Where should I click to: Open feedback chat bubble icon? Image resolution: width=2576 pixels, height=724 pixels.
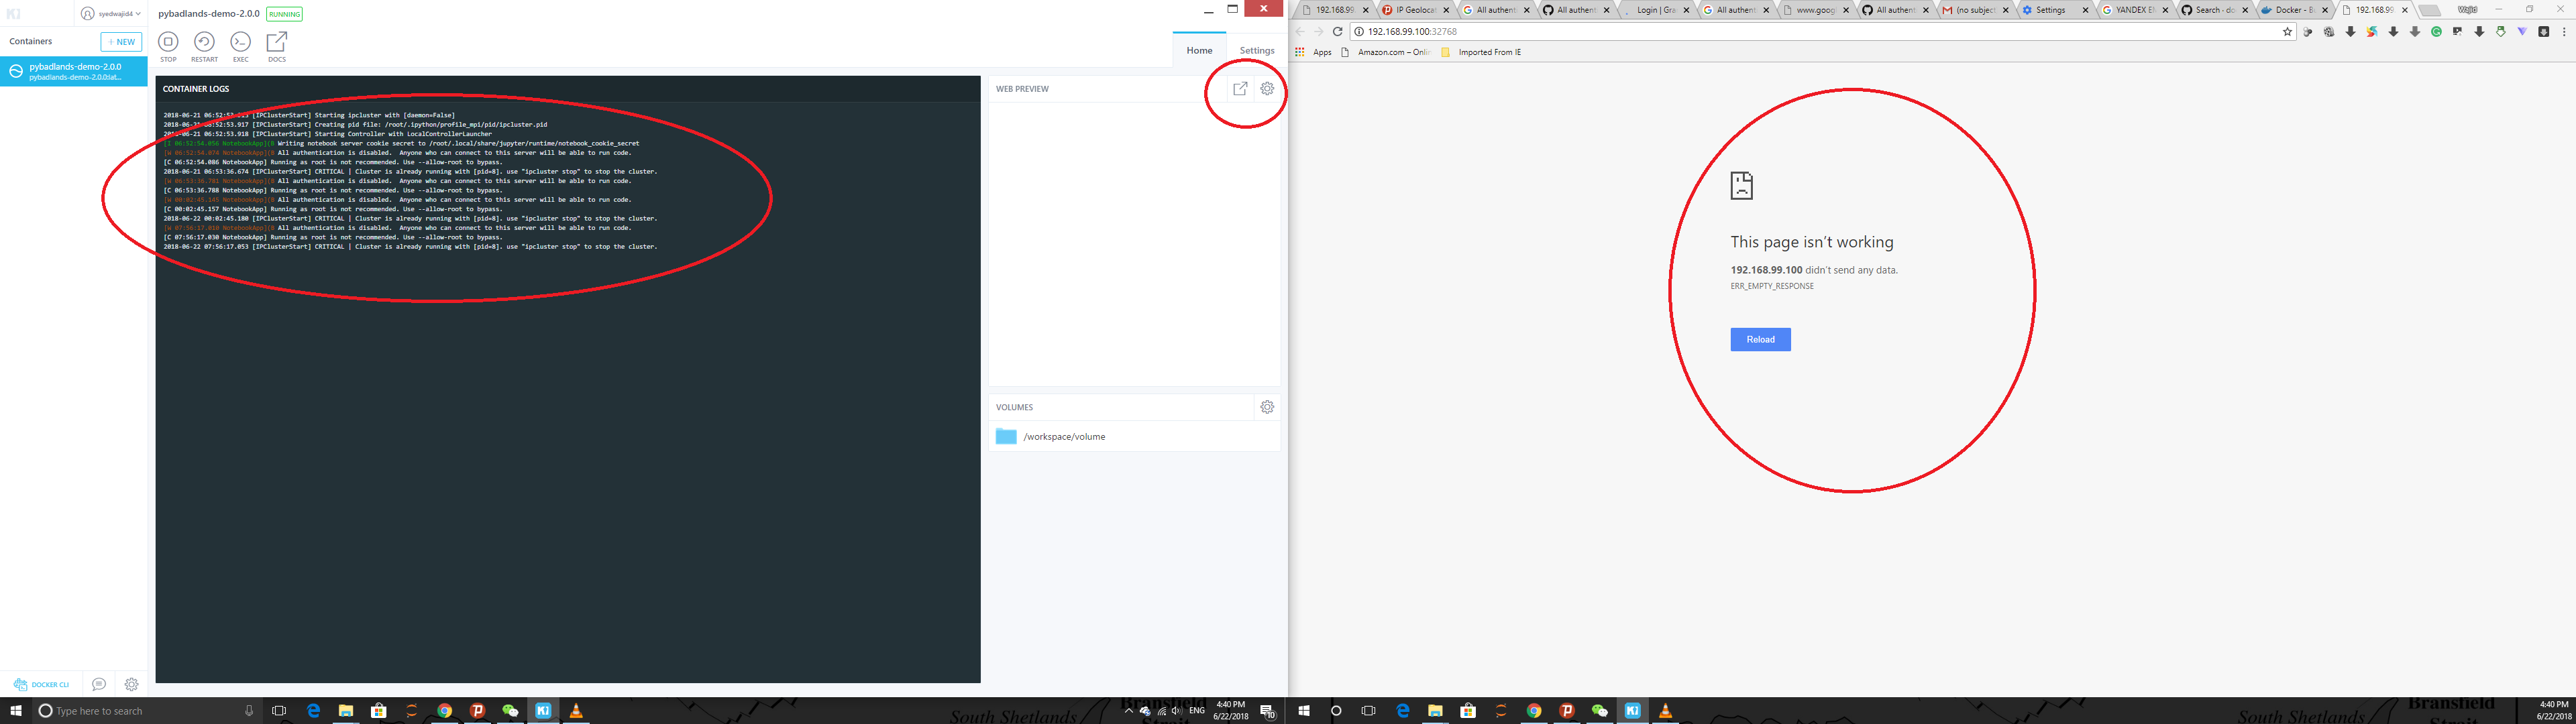tap(99, 685)
